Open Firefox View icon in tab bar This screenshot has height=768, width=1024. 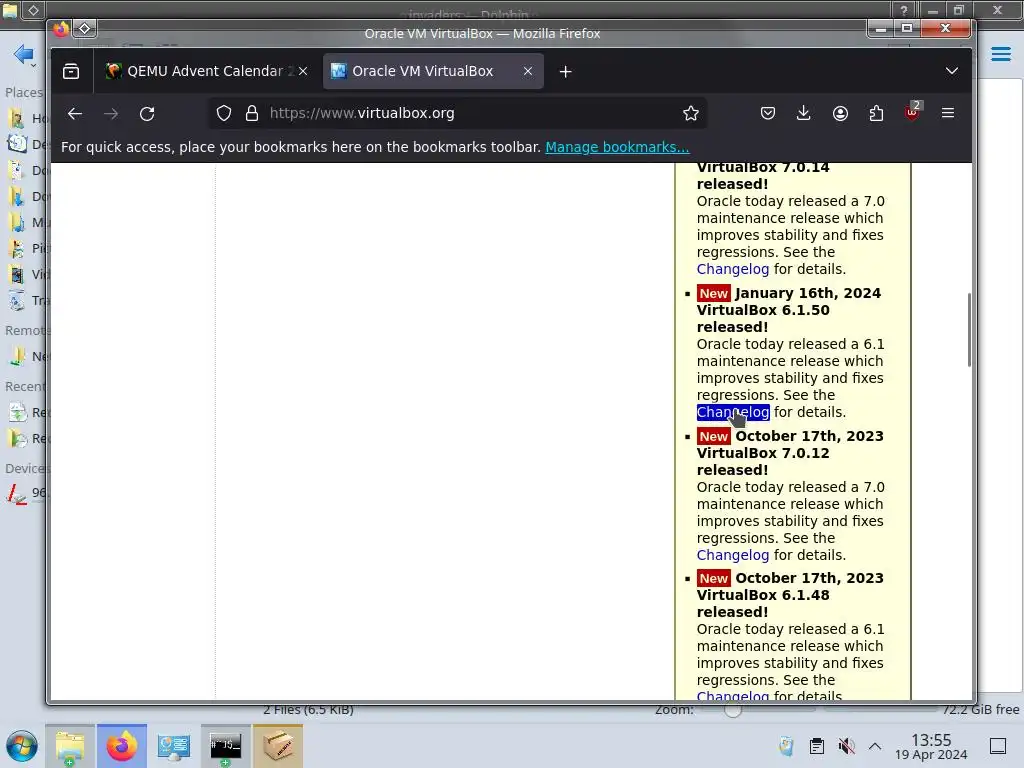pyautogui.click(x=71, y=71)
